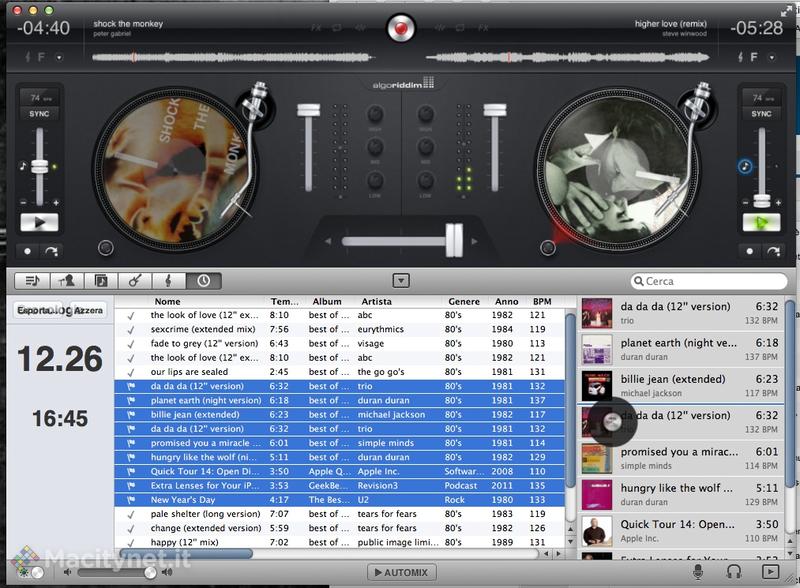
Task: Click the curved arrow button on left deck
Action: point(52,251)
